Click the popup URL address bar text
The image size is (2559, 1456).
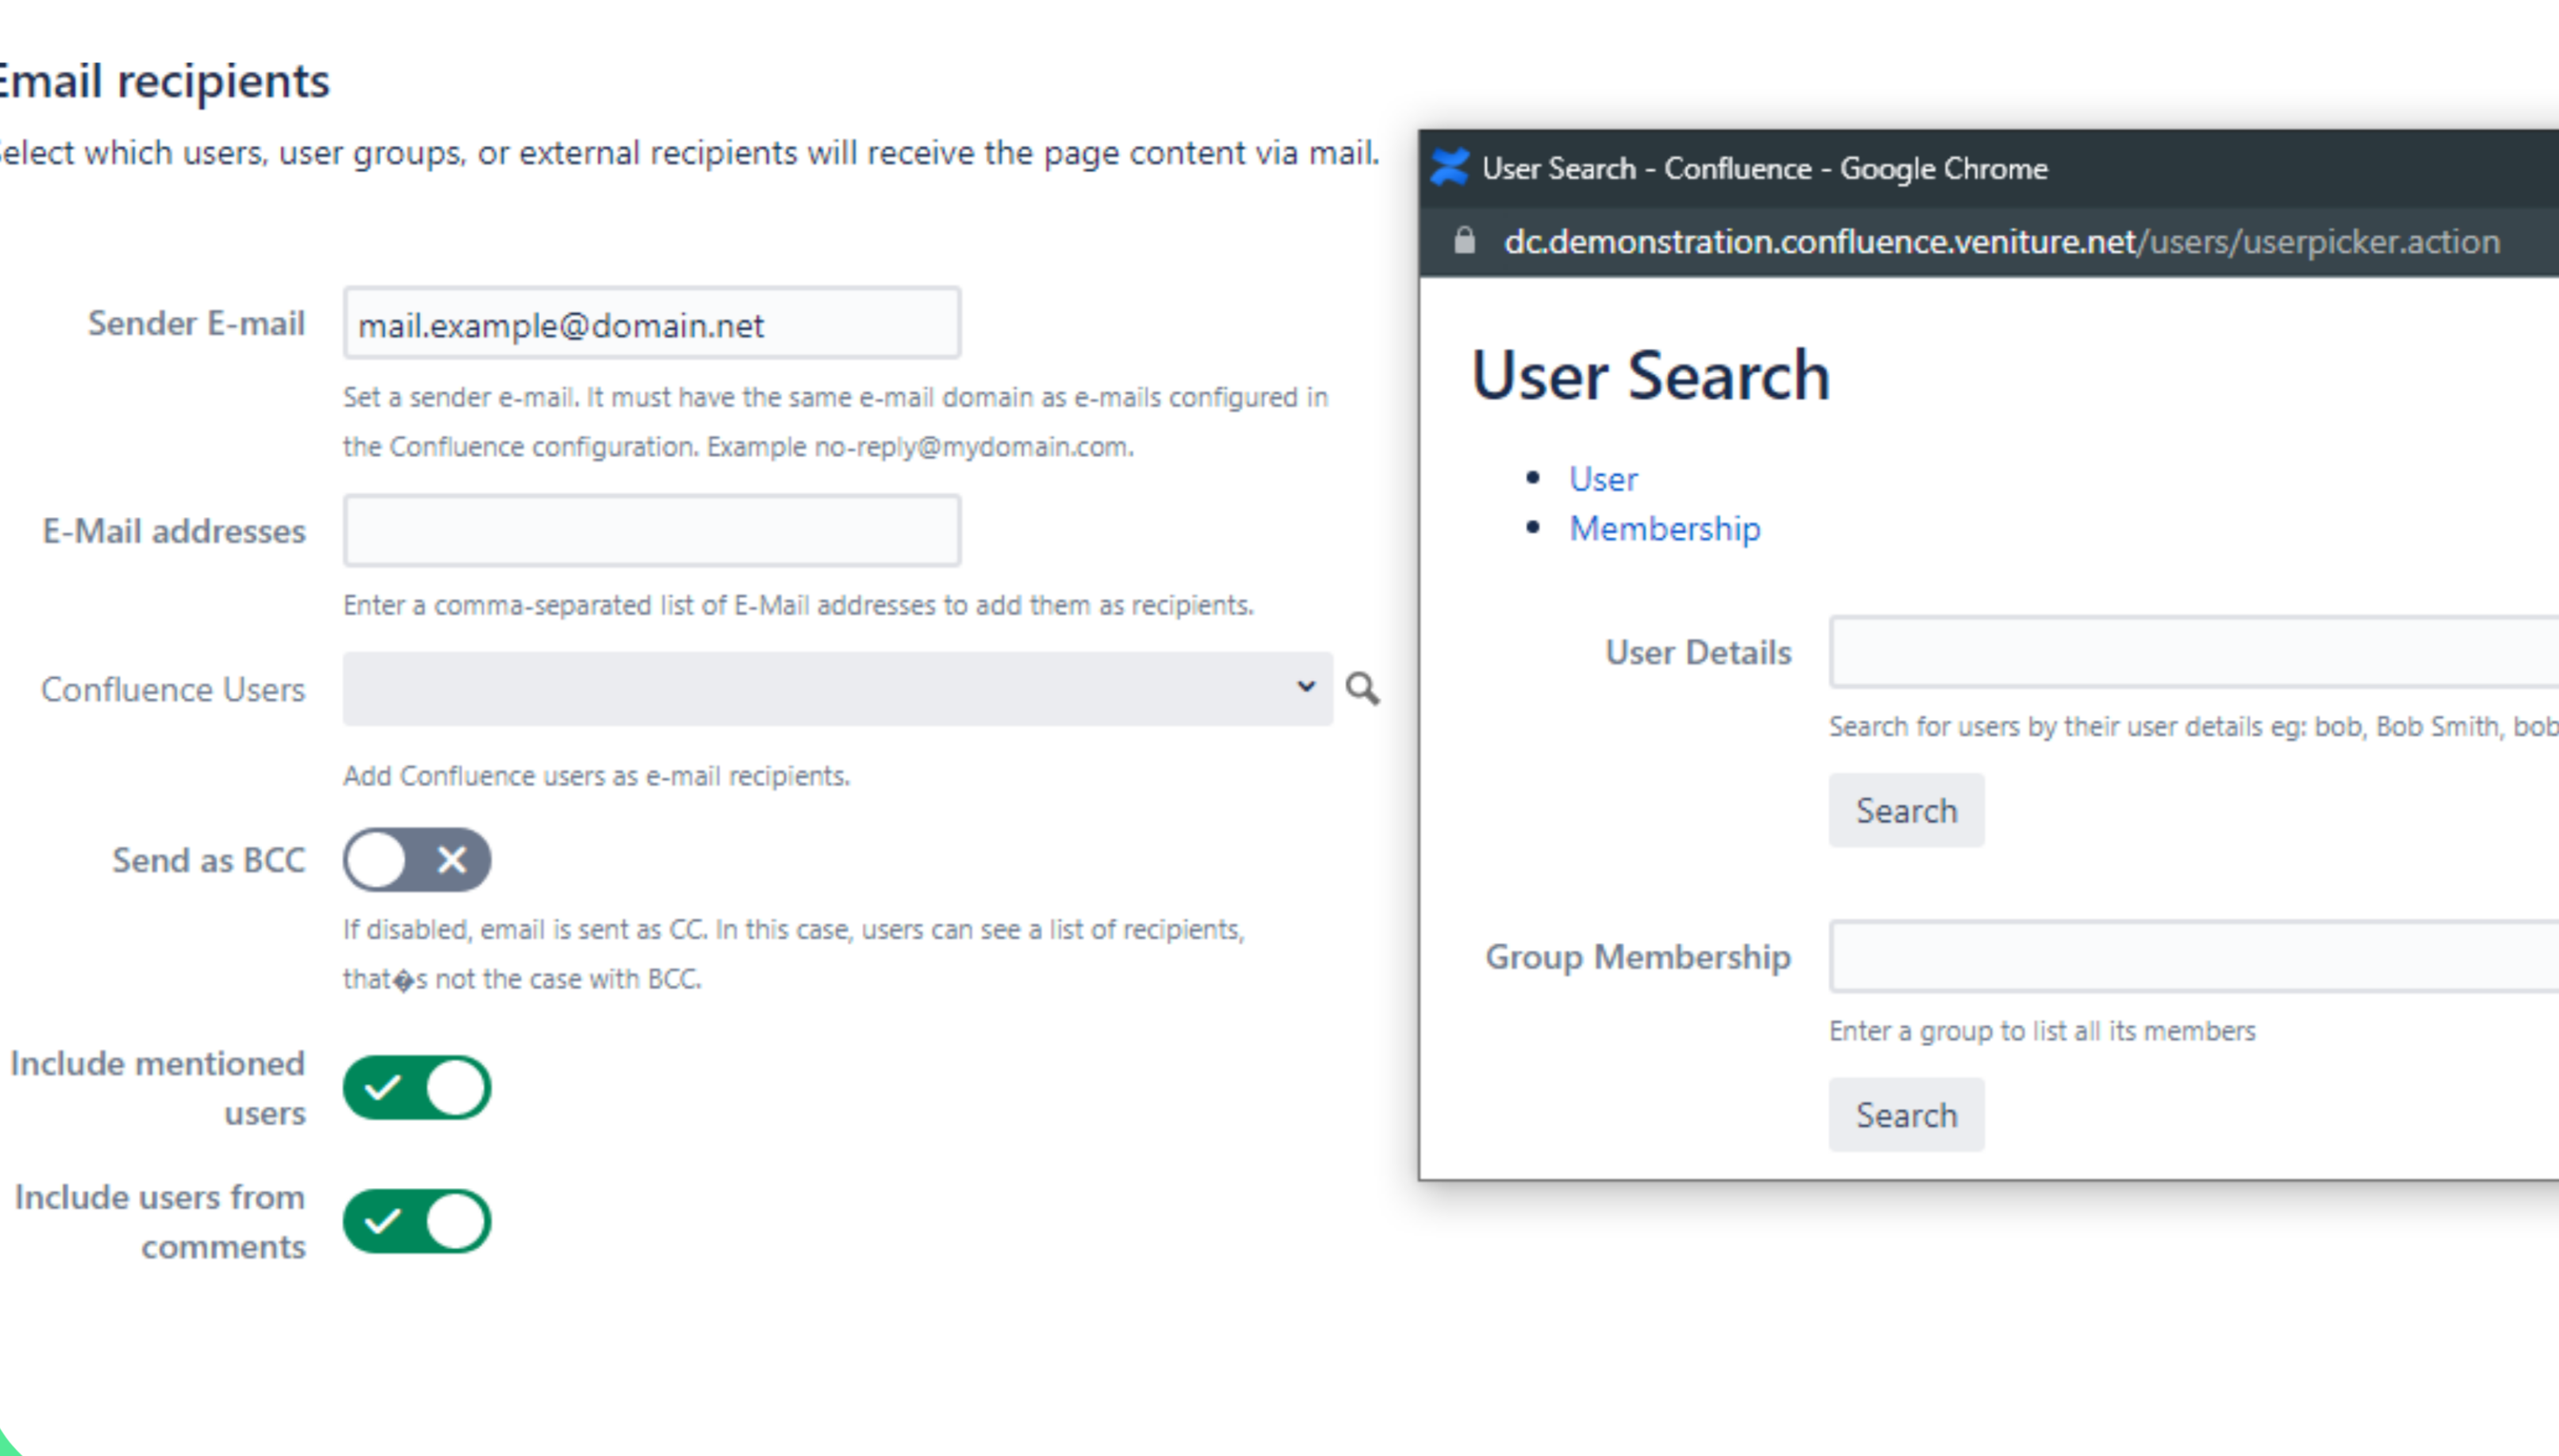(x=2000, y=242)
